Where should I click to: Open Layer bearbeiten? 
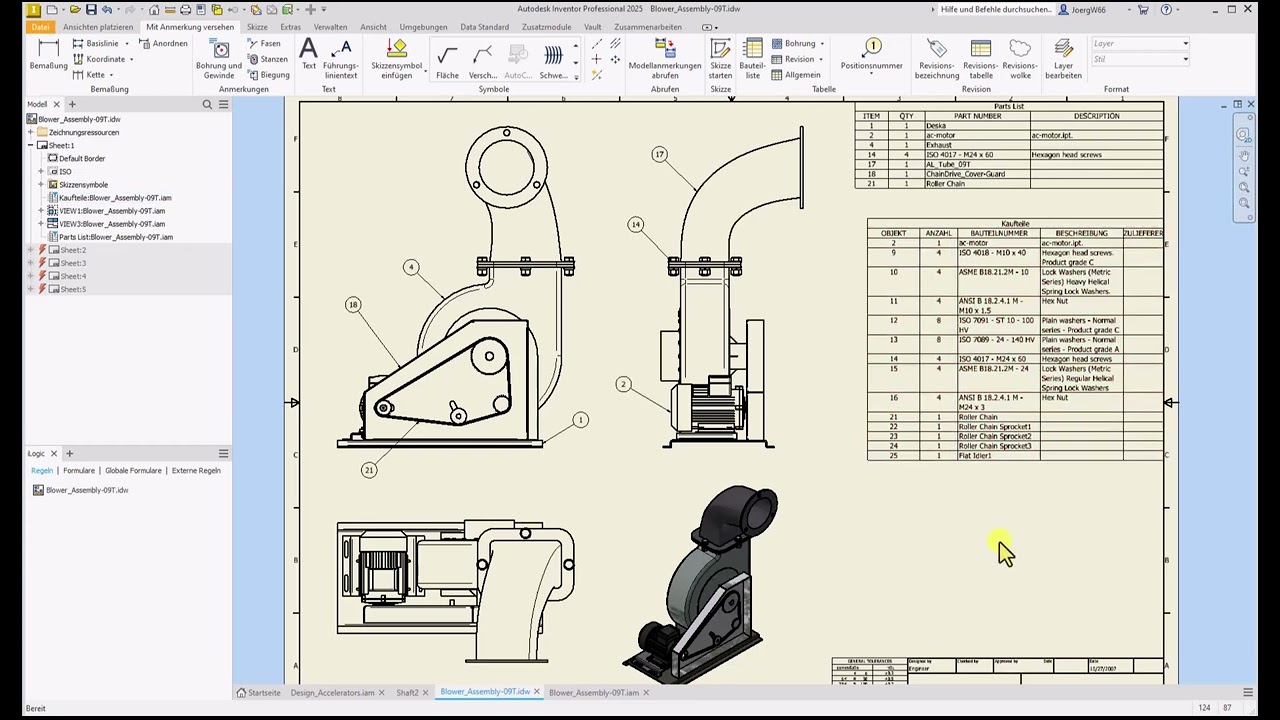pos(1063,60)
